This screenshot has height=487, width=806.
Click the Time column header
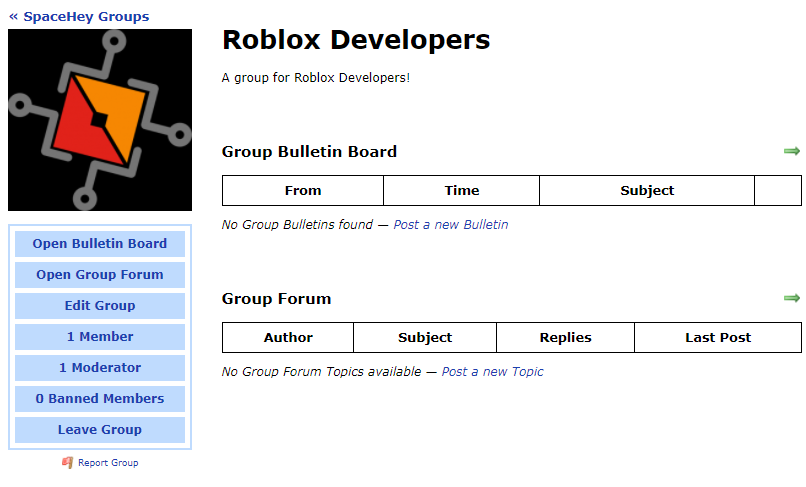(462, 191)
